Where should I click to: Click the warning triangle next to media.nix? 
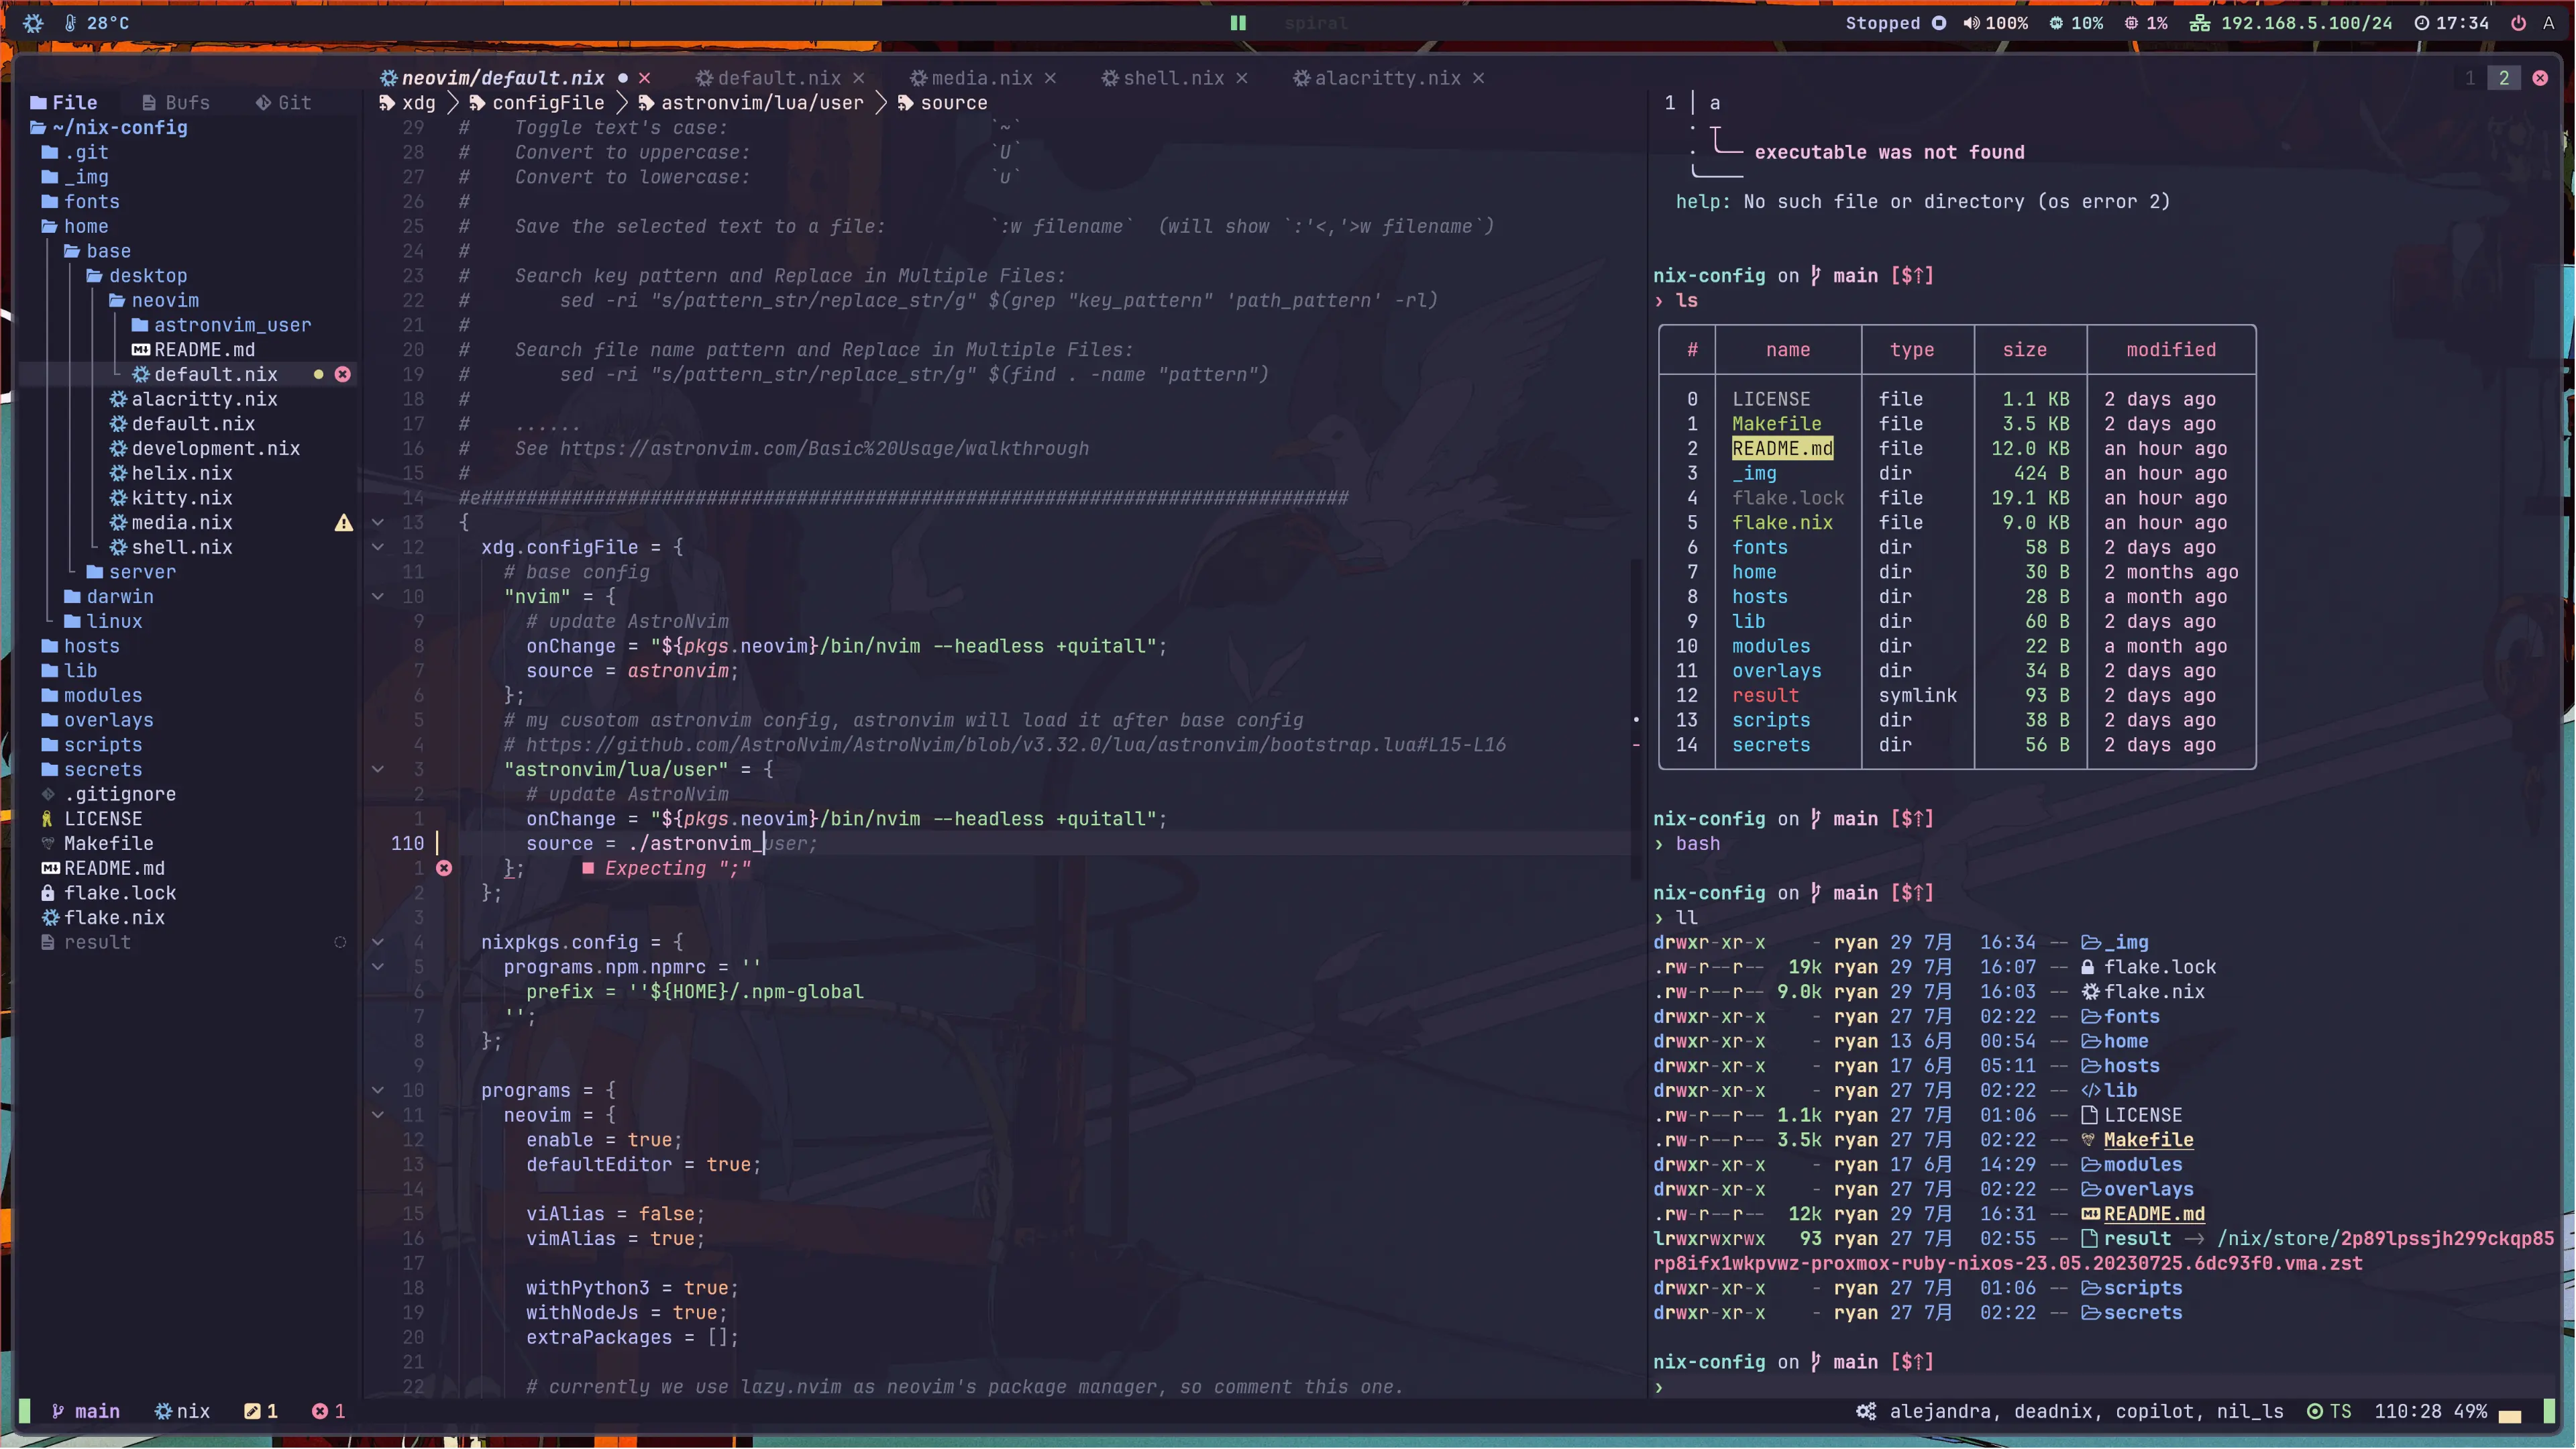[x=344, y=522]
